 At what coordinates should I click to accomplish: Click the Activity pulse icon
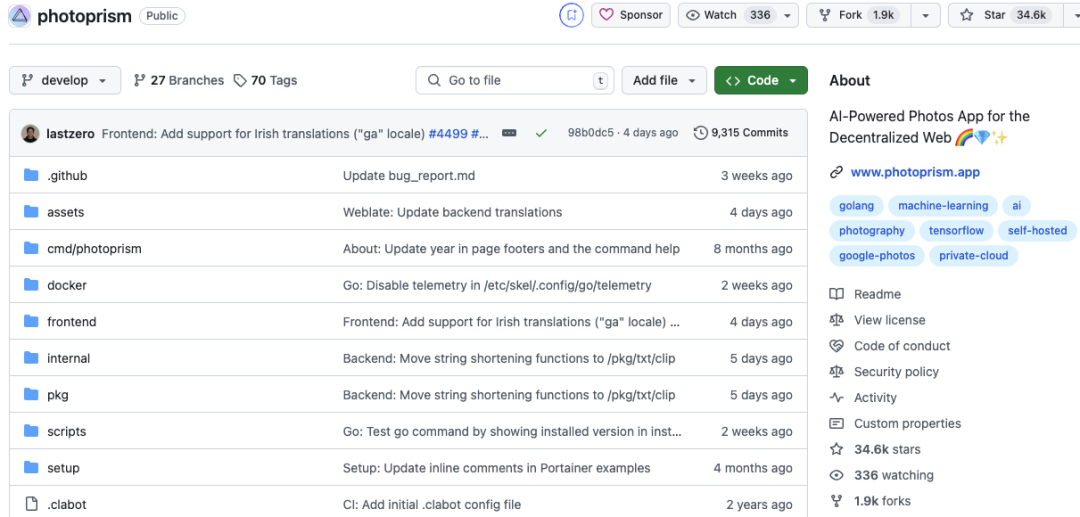point(837,398)
